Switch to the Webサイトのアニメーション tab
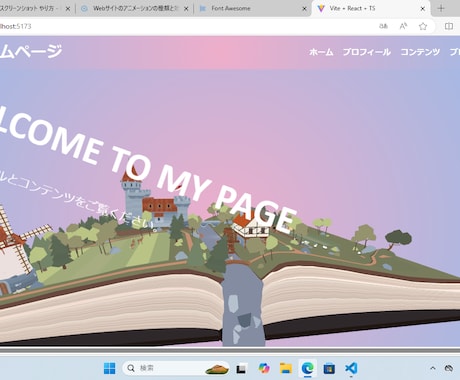Viewport: 460px width, 380px height. tap(134, 9)
